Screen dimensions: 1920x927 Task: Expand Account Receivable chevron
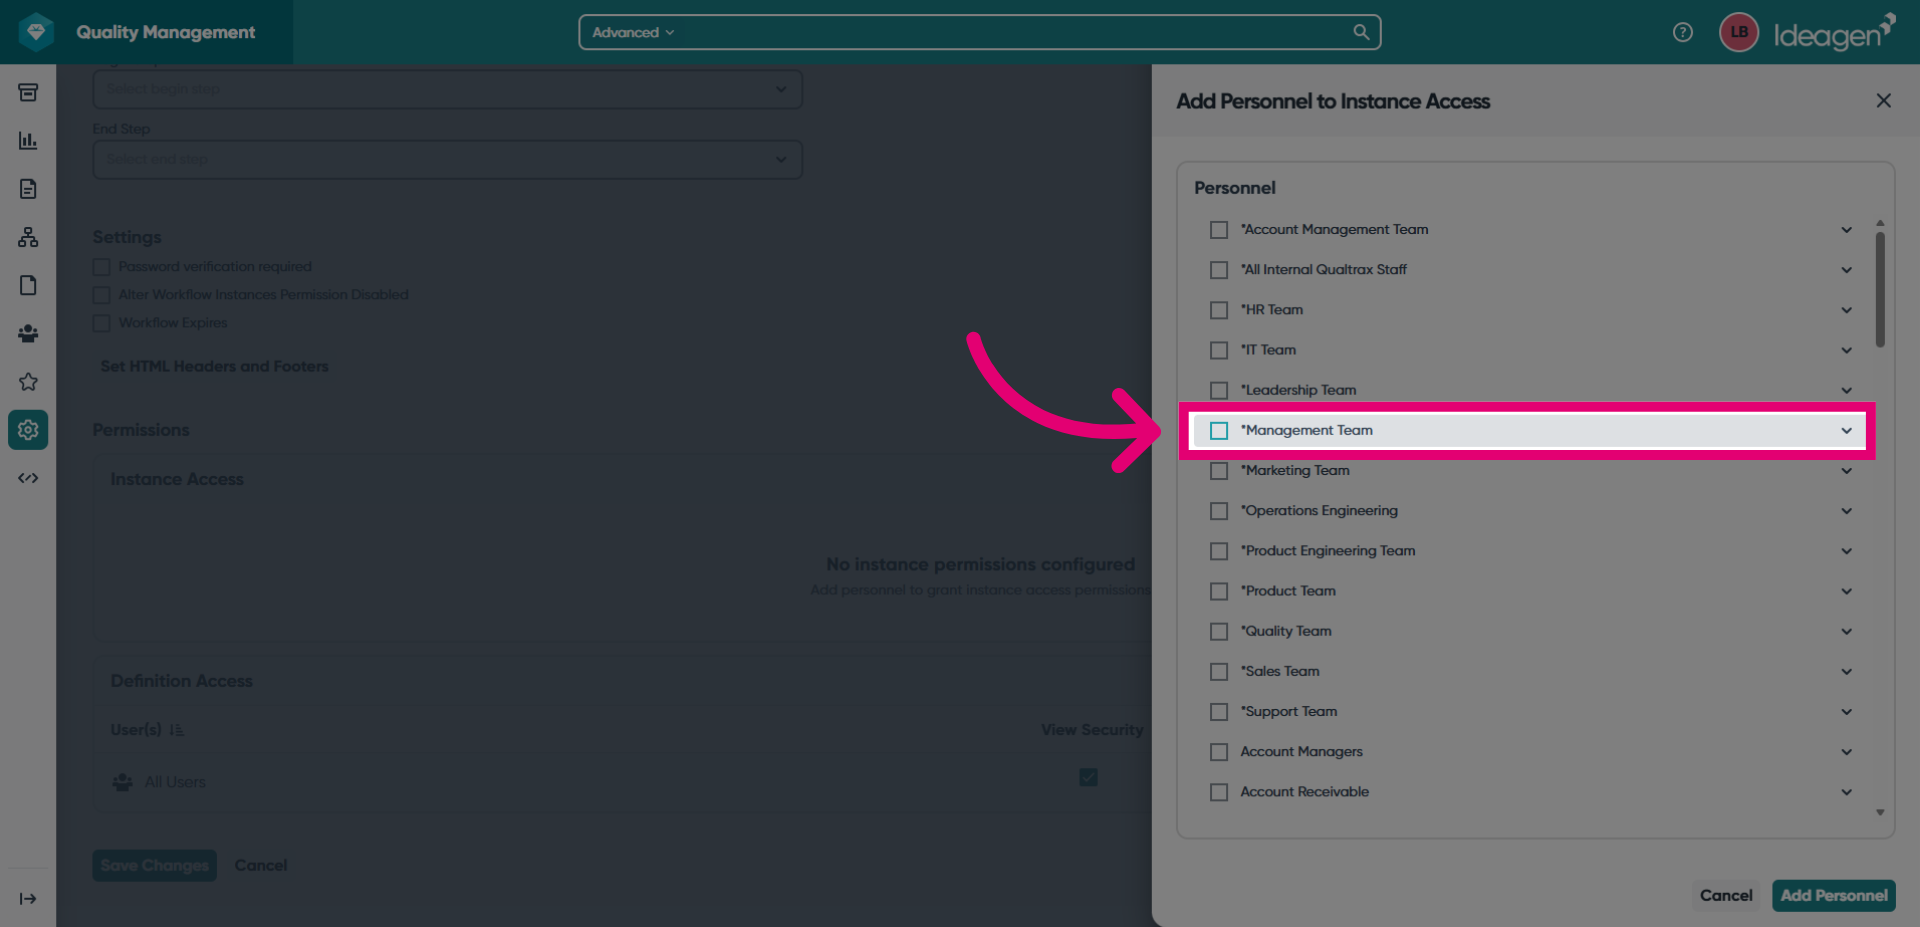point(1846,792)
